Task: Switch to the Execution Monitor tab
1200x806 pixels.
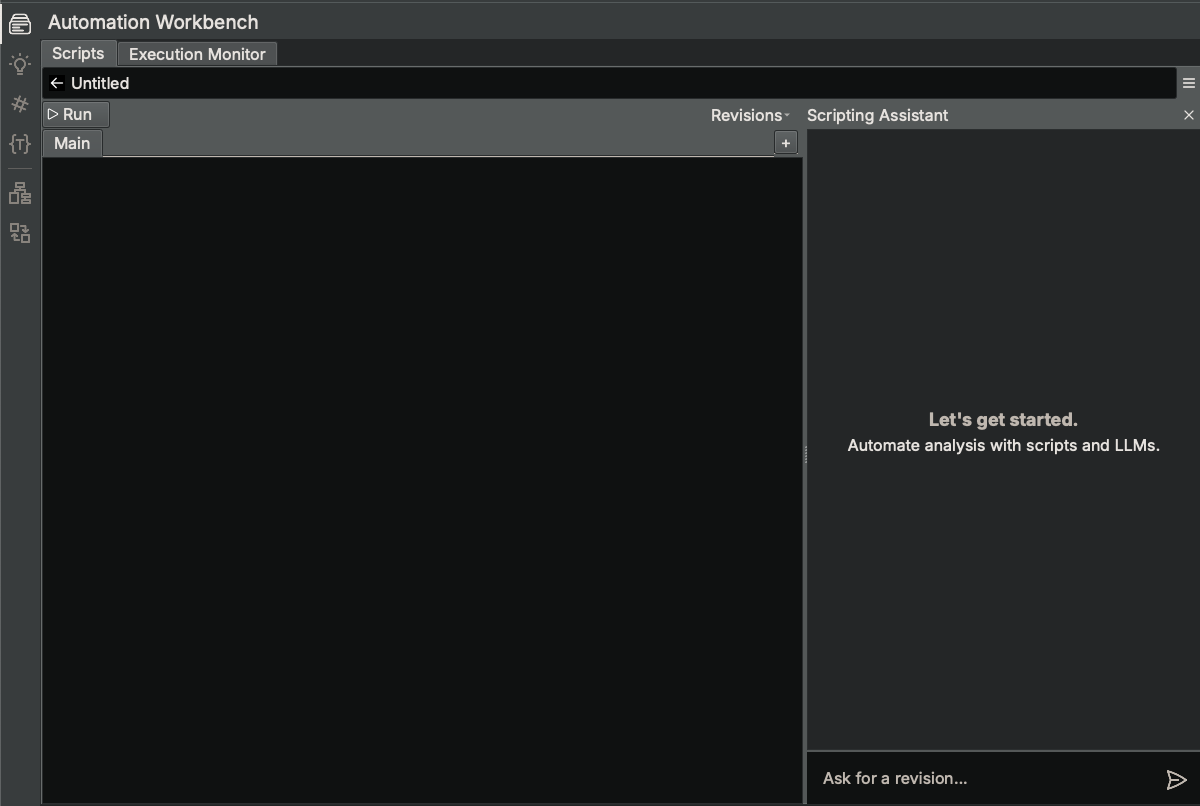Action: tap(197, 54)
